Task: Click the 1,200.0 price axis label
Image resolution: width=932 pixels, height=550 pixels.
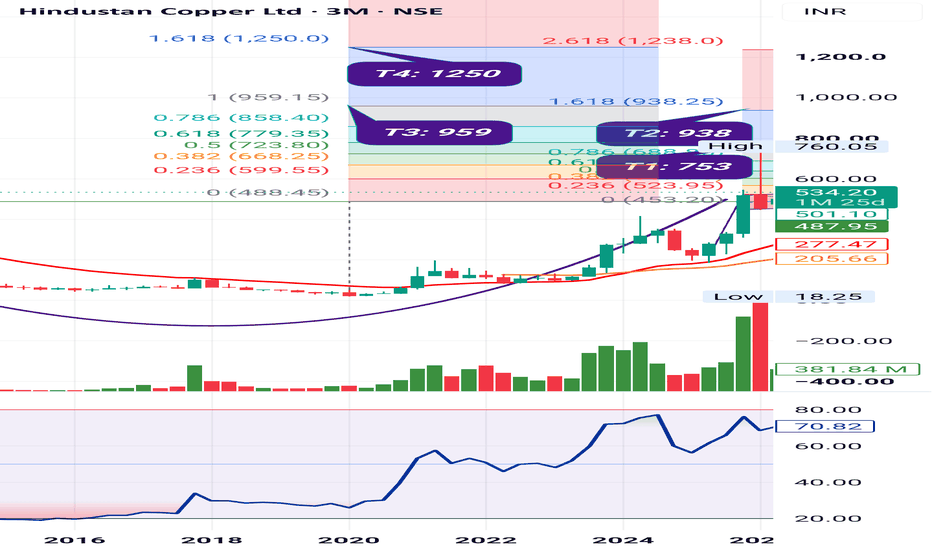Action: click(x=840, y=57)
